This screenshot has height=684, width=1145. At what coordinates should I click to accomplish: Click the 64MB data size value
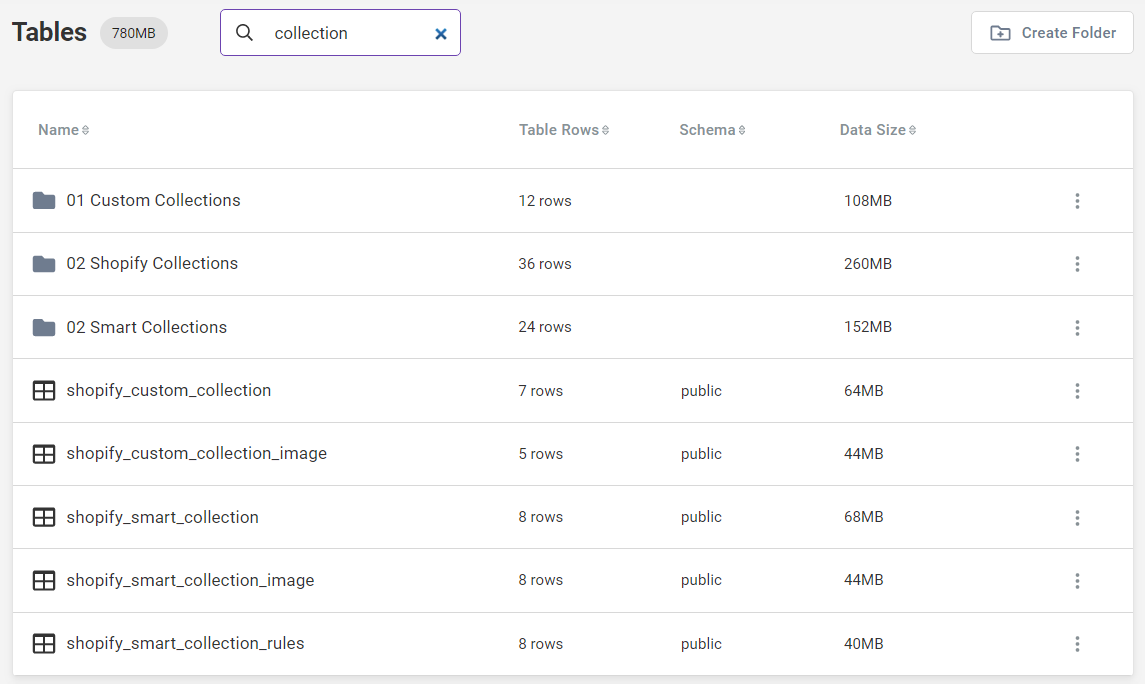pos(863,391)
